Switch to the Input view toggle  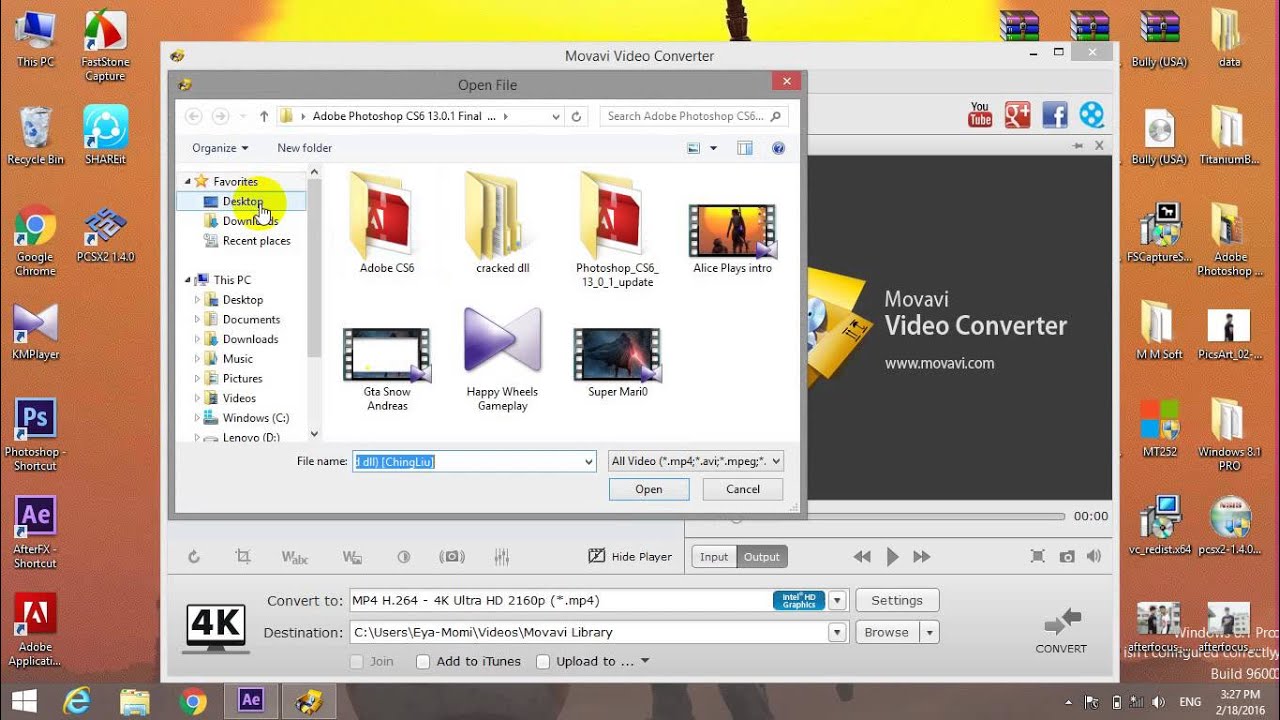click(x=714, y=557)
